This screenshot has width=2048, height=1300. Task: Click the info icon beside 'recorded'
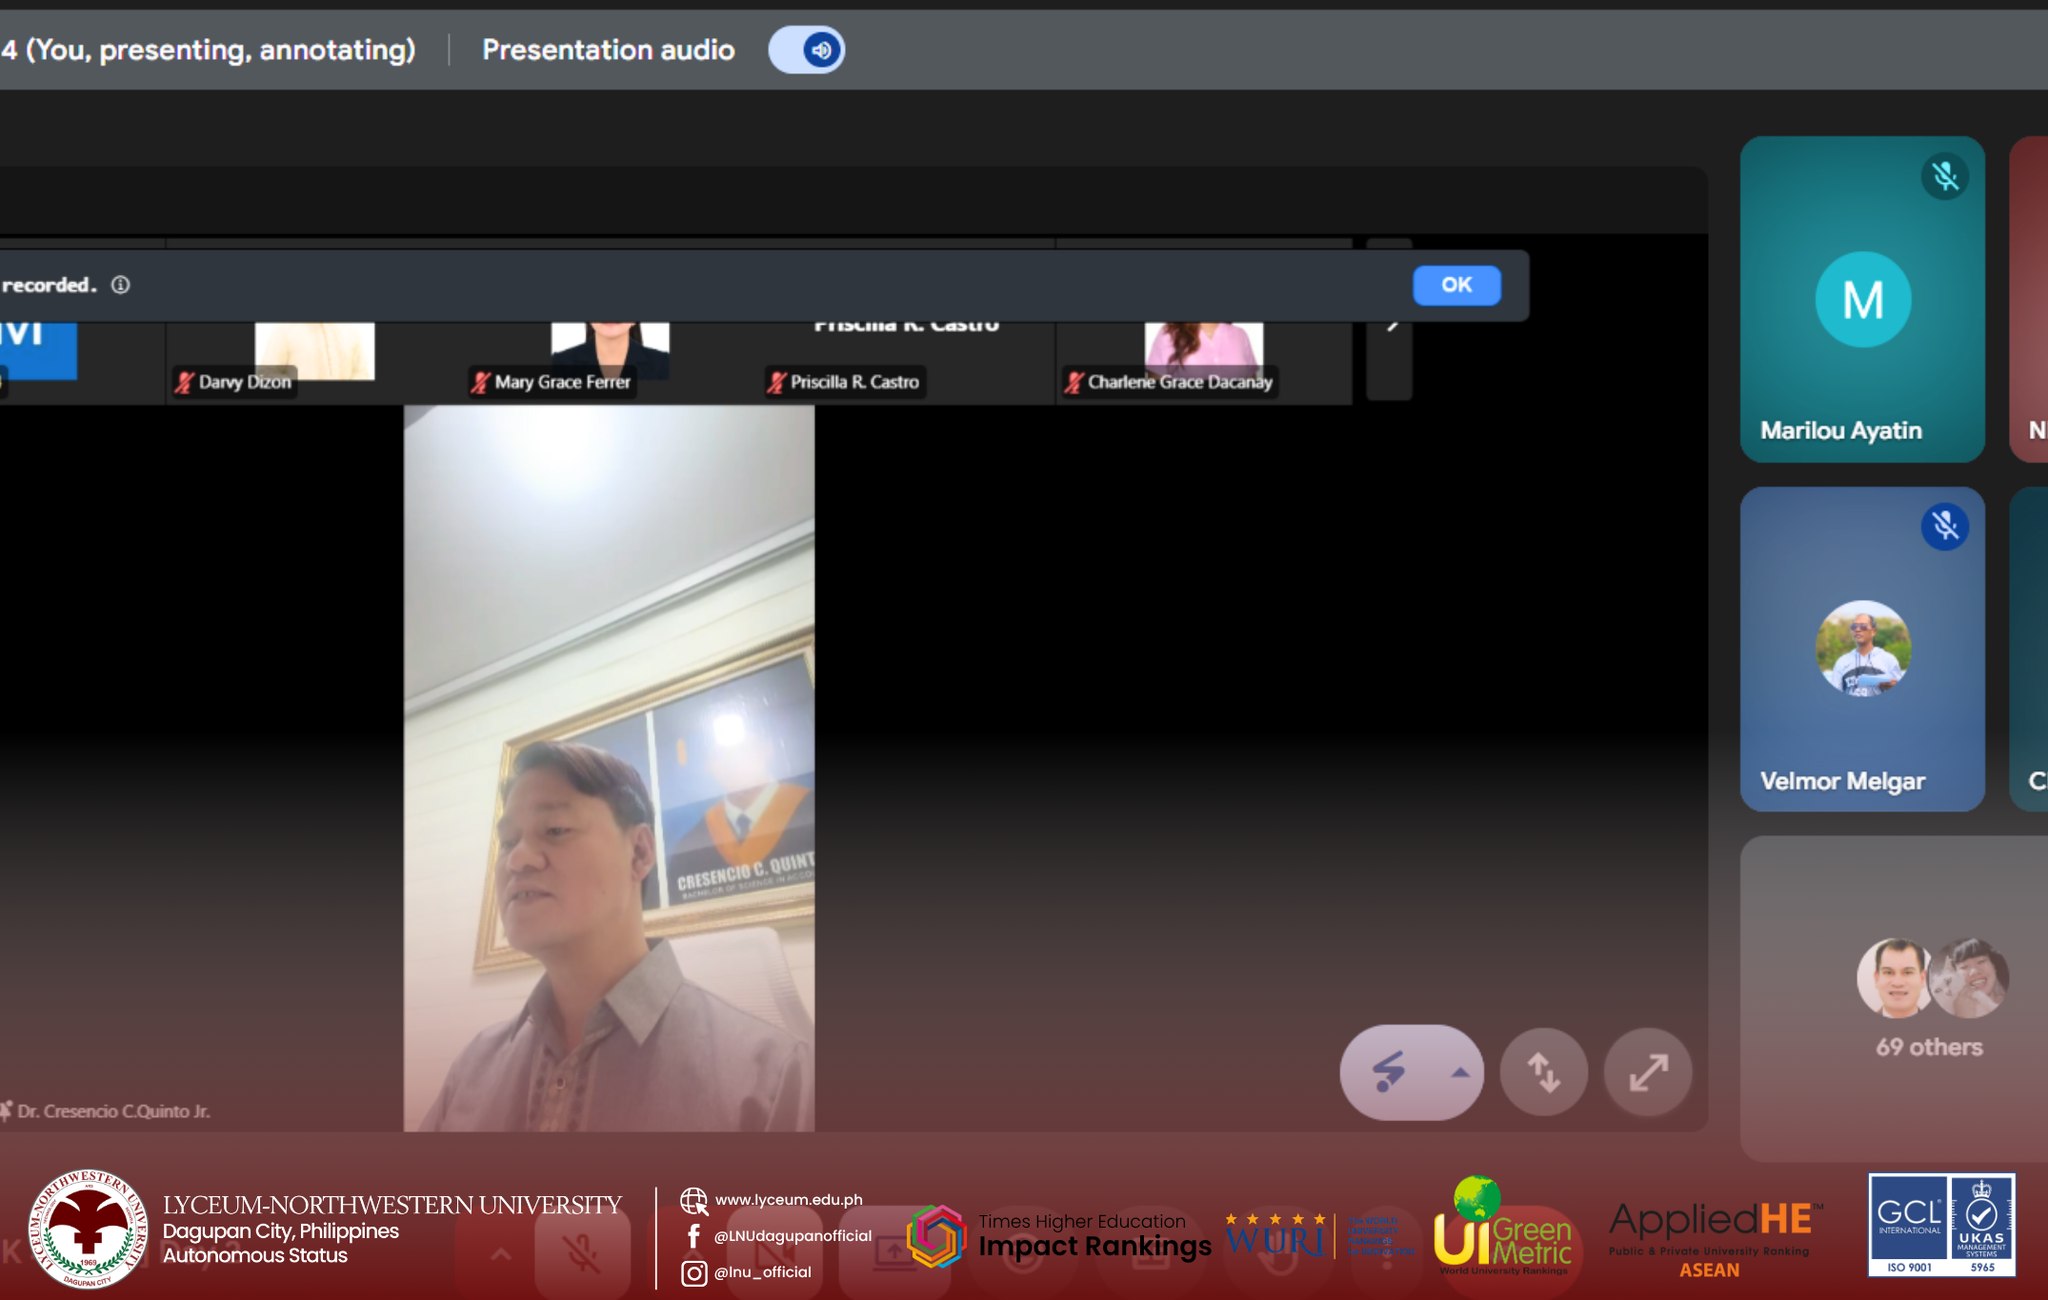121,285
